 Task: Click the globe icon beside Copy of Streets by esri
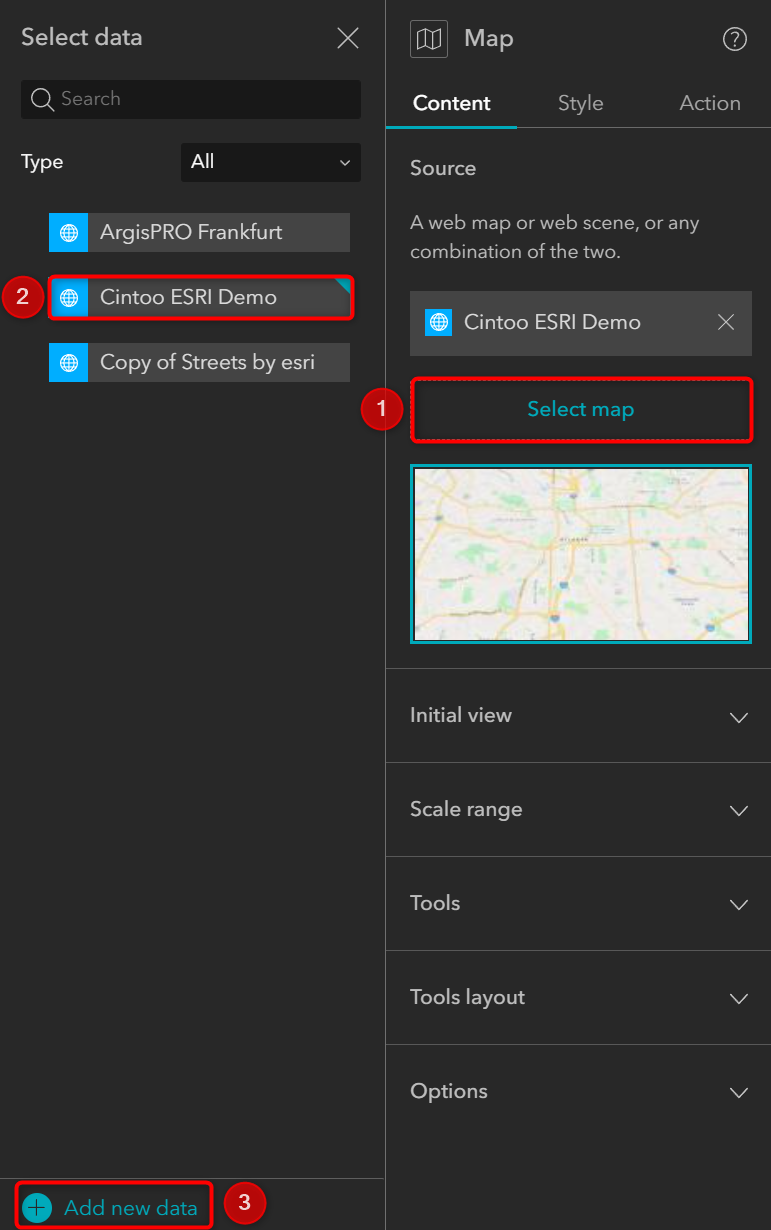click(69, 362)
